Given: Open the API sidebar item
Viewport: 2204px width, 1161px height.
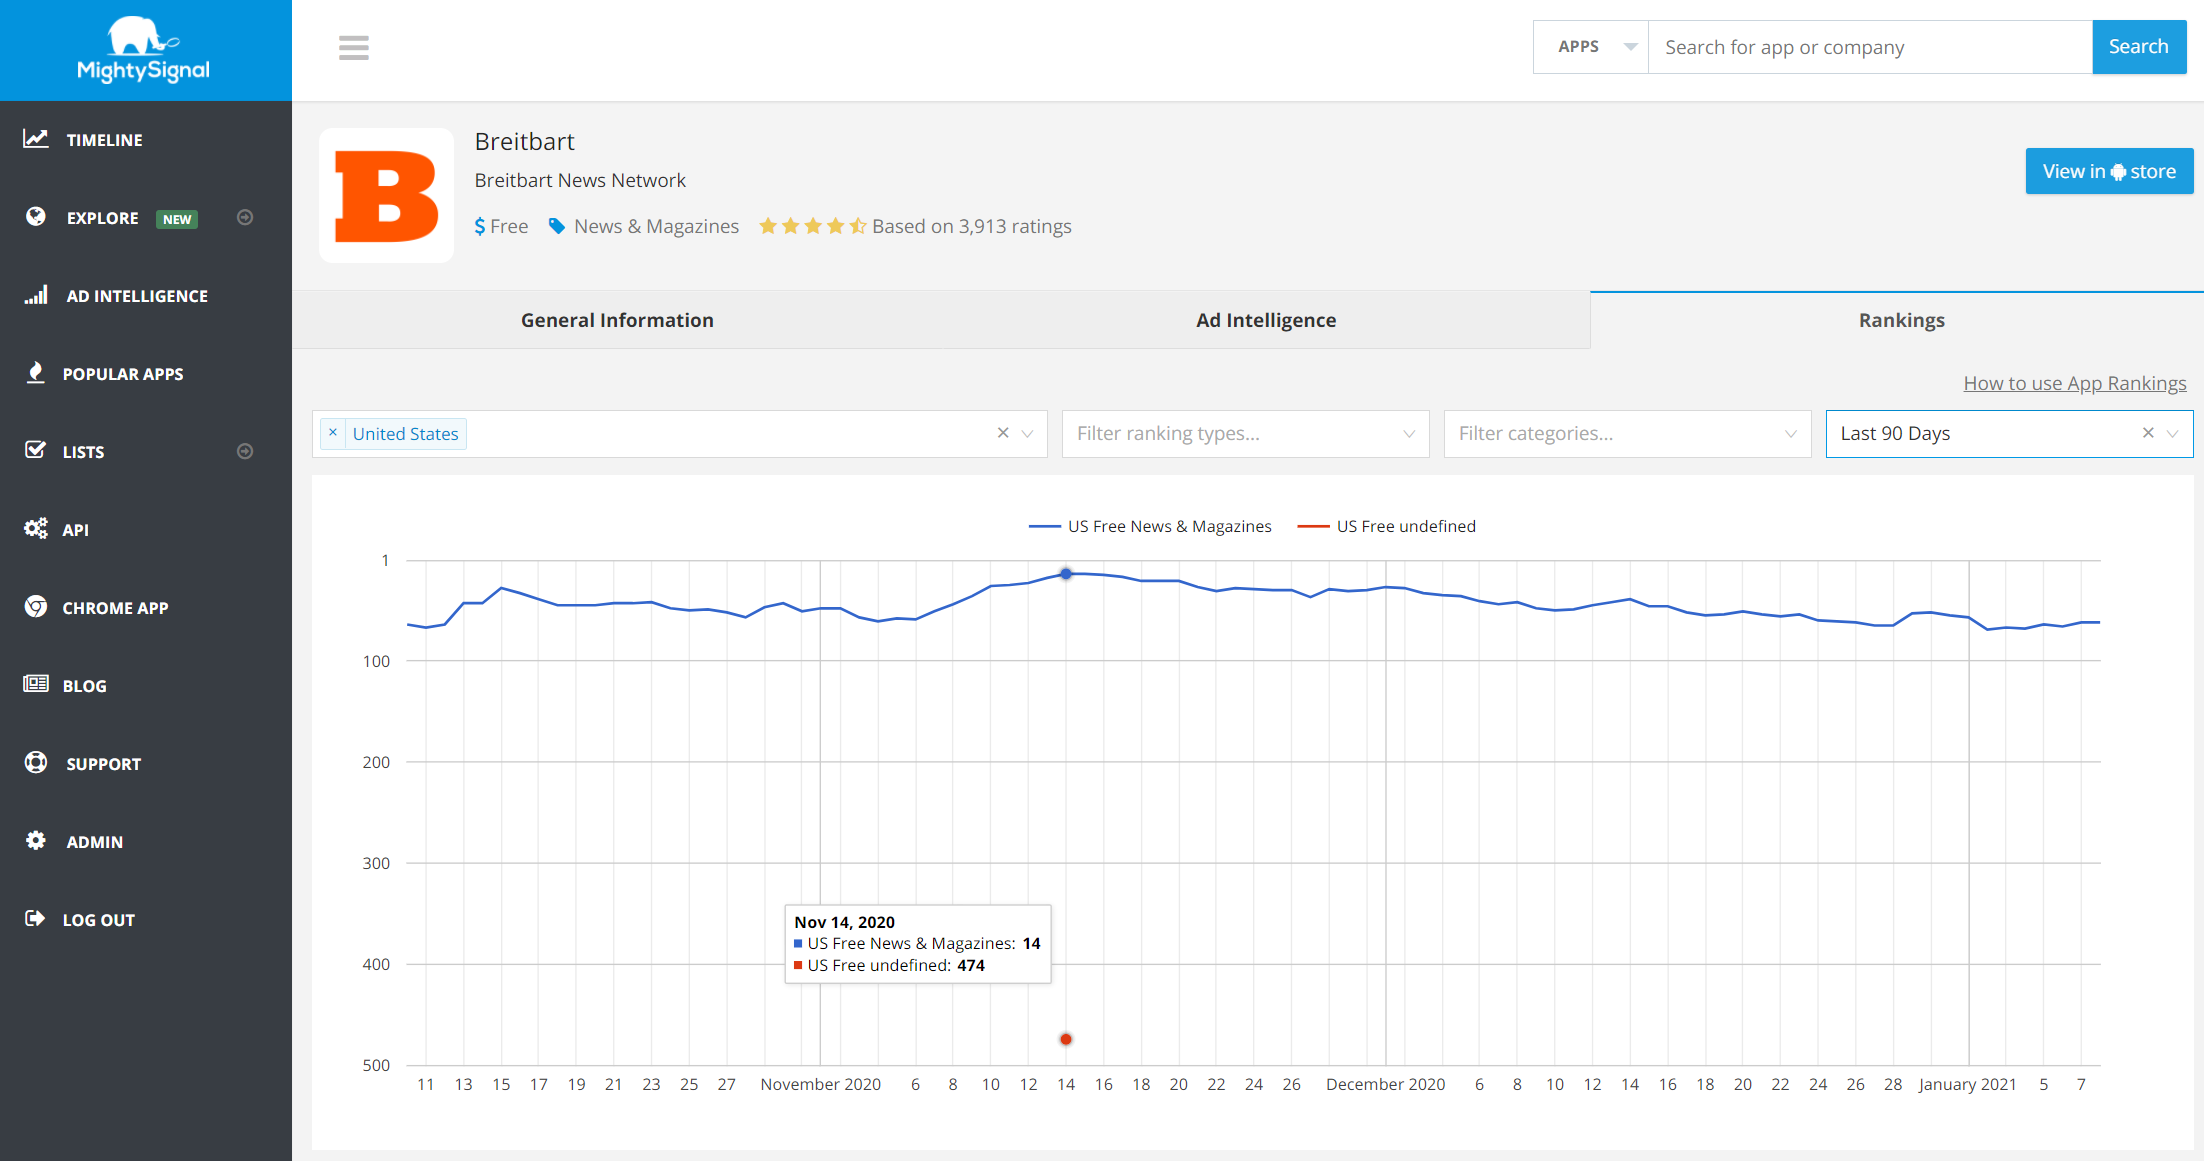Looking at the screenshot, I should pyautogui.click(x=75, y=530).
